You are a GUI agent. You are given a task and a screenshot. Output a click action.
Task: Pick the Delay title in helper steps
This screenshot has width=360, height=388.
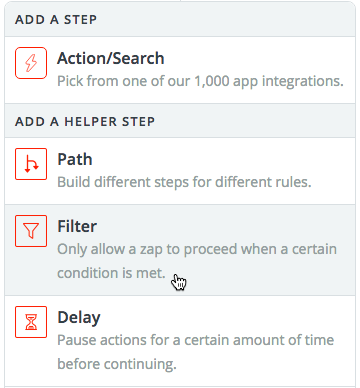pos(79,318)
